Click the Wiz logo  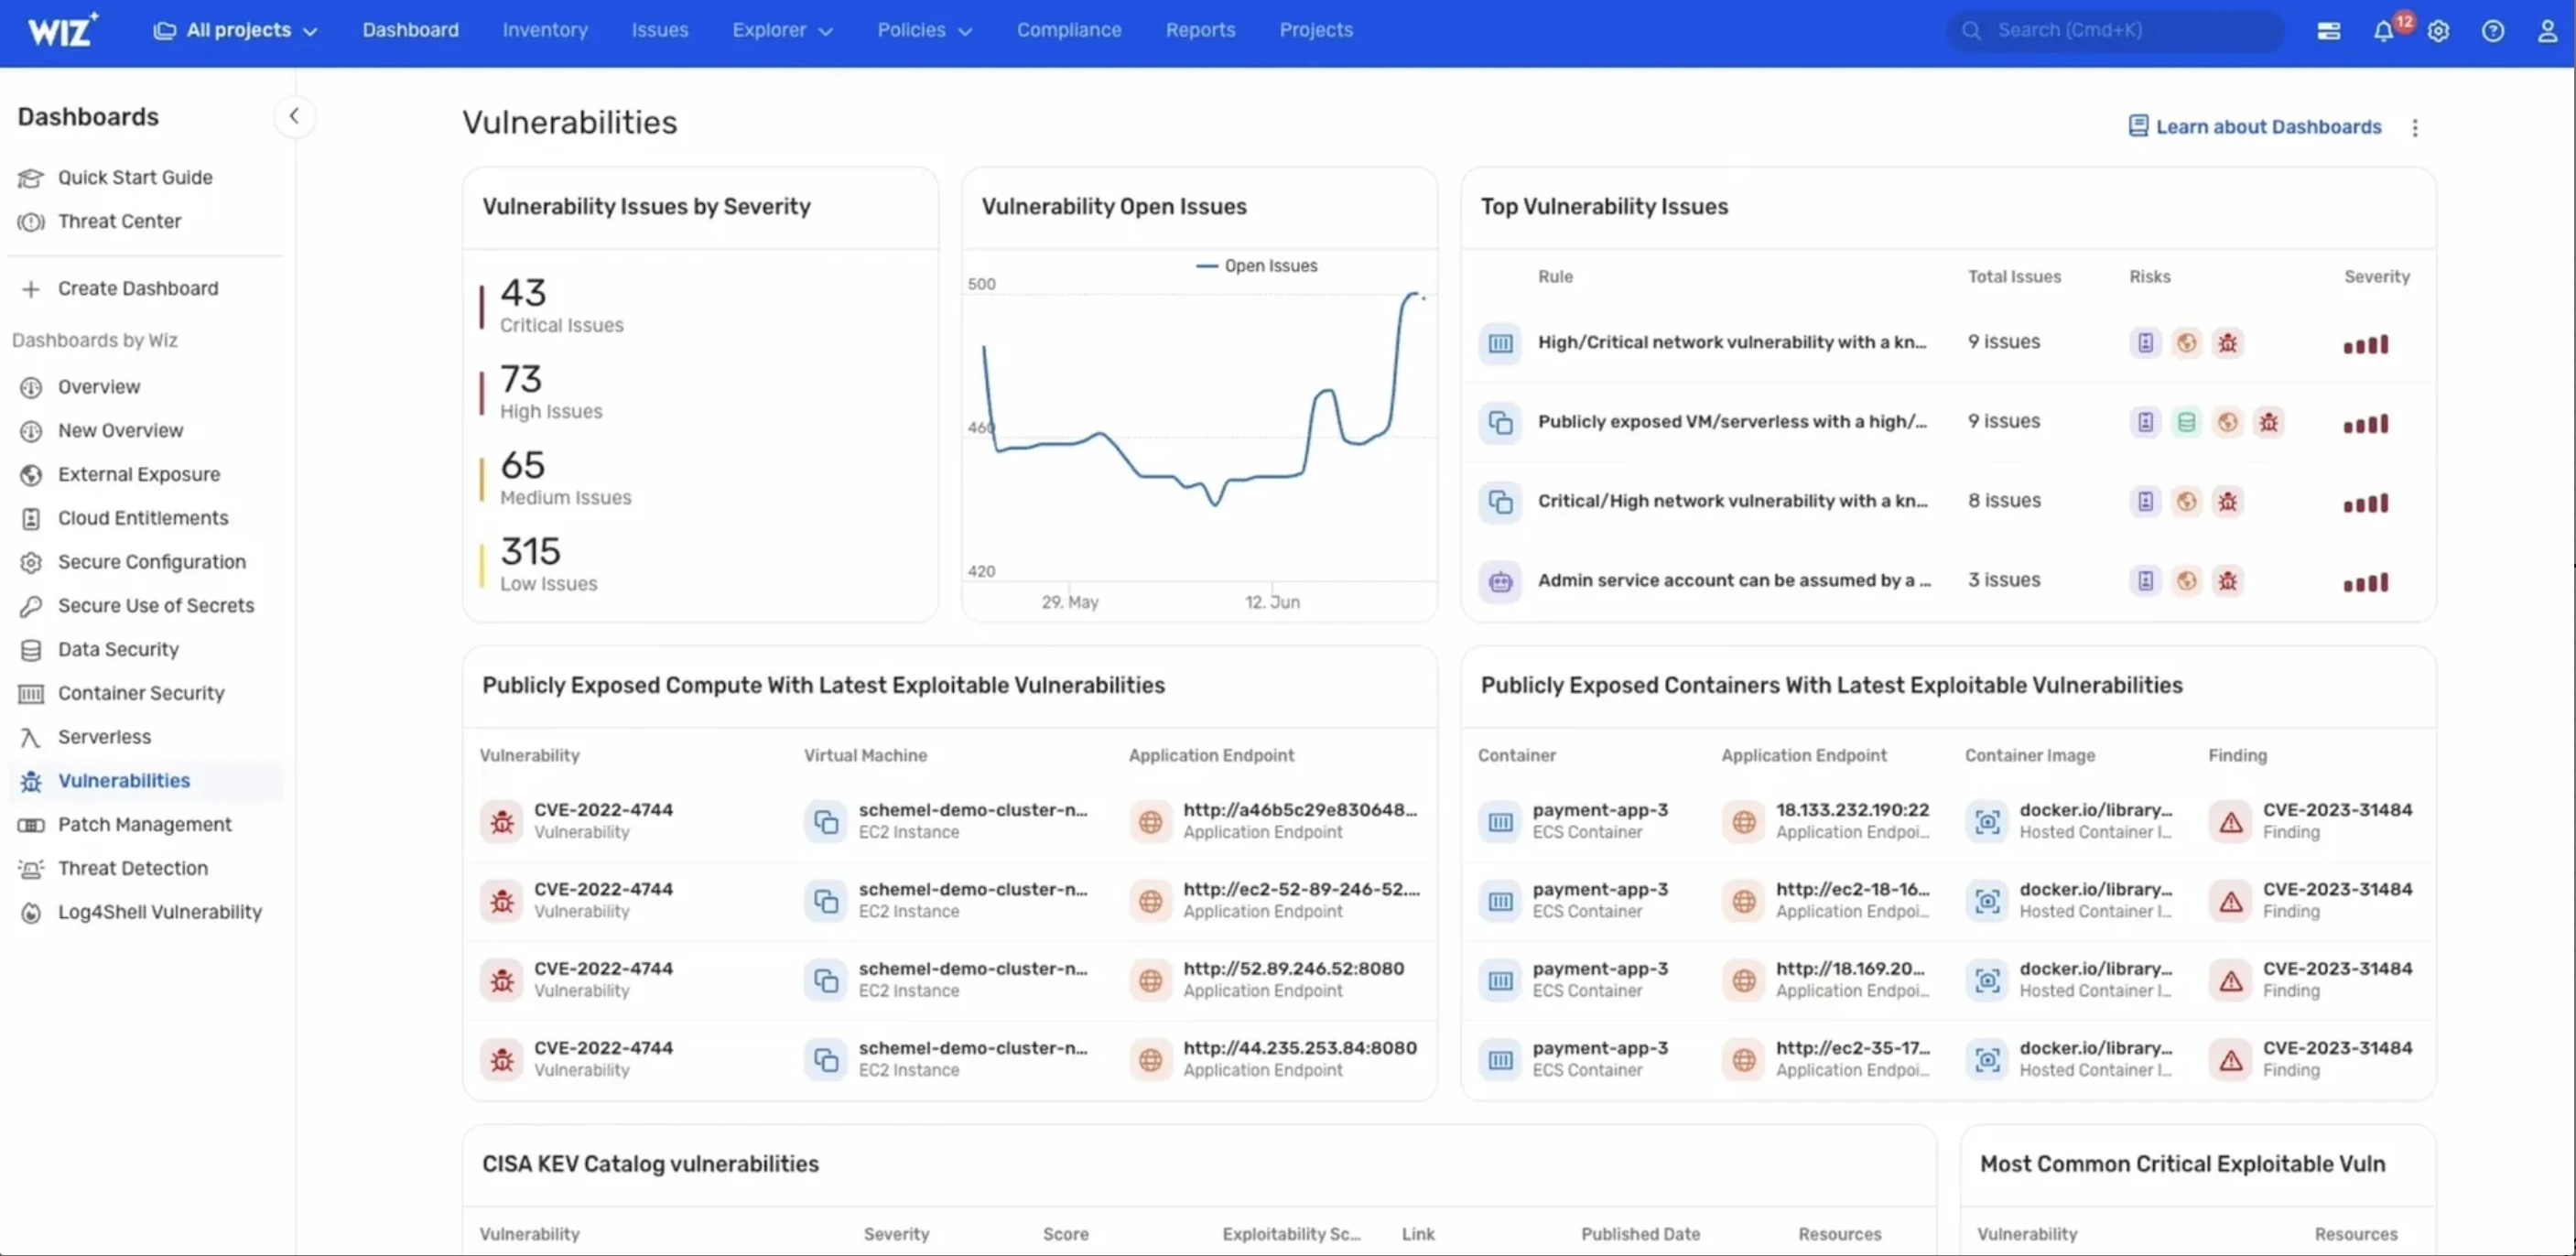[x=62, y=29]
